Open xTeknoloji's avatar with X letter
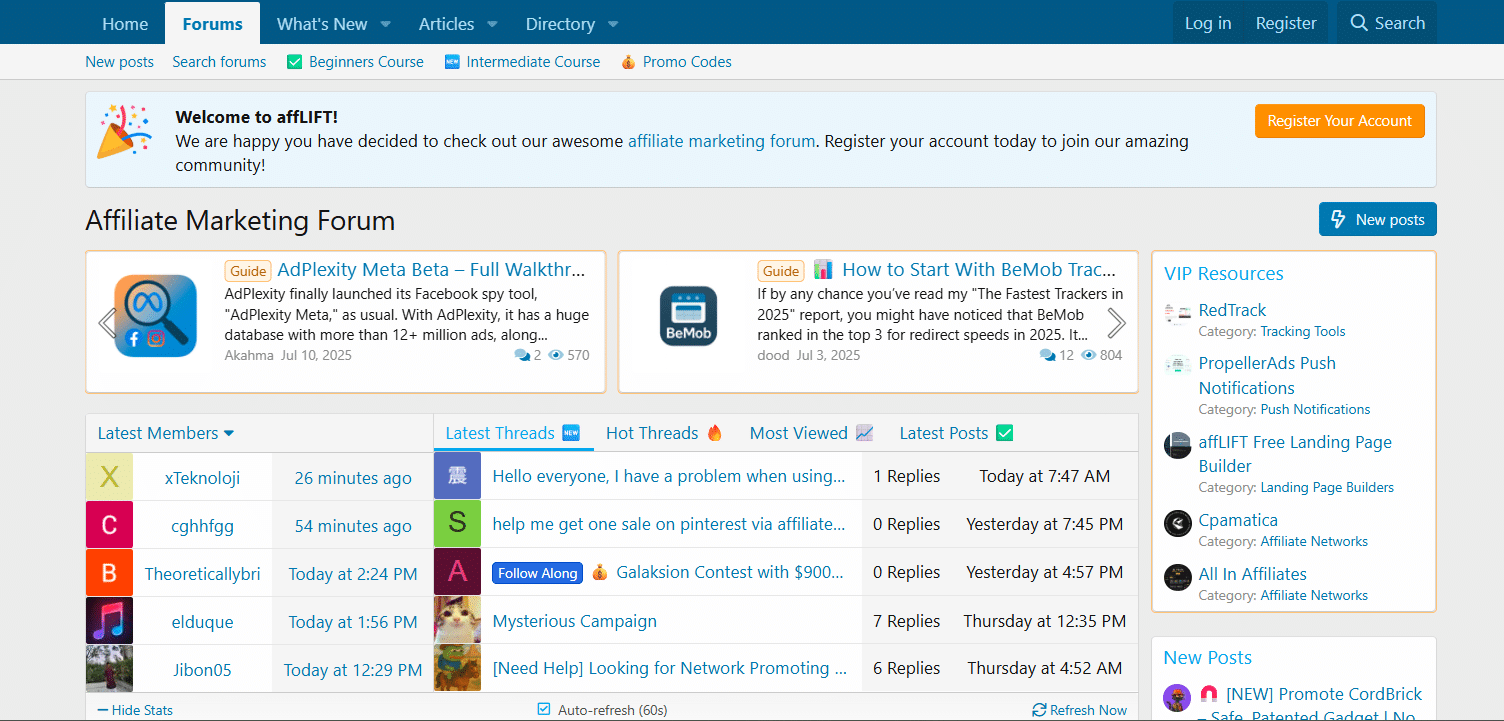The height and width of the screenshot is (721, 1504). point(109,477)
